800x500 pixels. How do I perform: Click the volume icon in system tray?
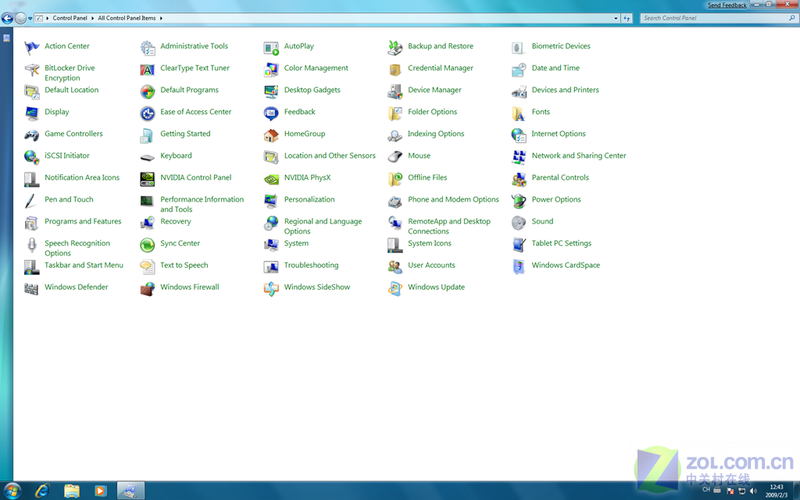tap(754, 491)
